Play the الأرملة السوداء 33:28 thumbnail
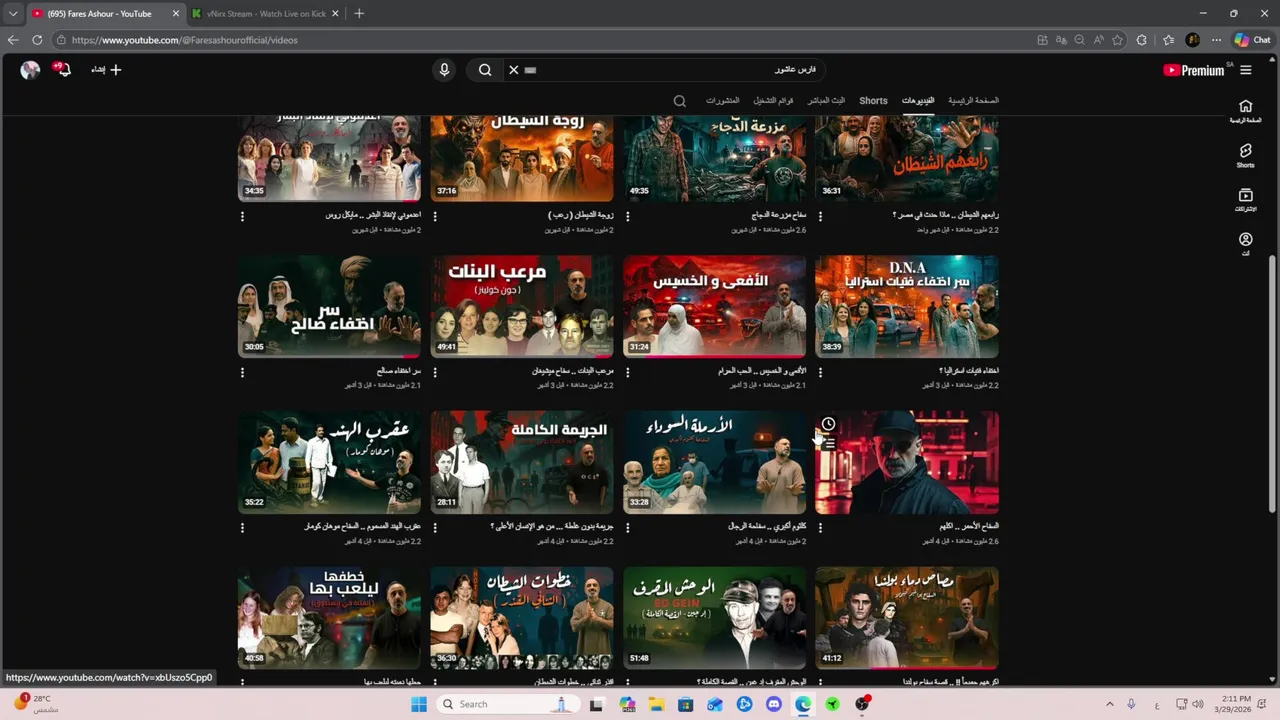The width and height of the screenshot is (1280, 720). [714, 462]
